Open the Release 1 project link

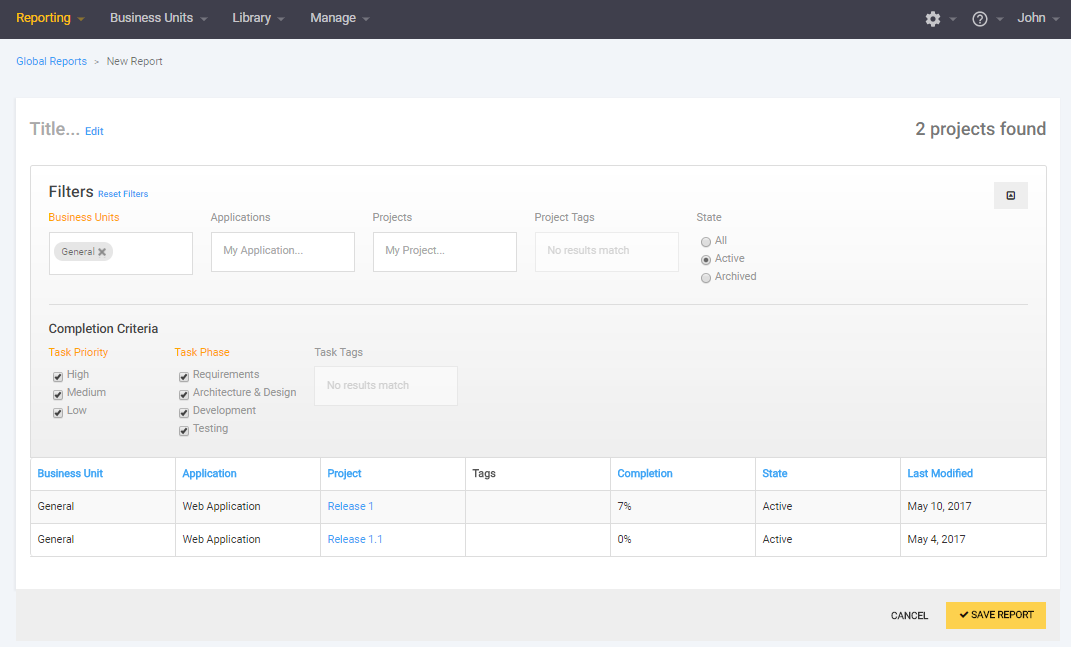point(350,506)
